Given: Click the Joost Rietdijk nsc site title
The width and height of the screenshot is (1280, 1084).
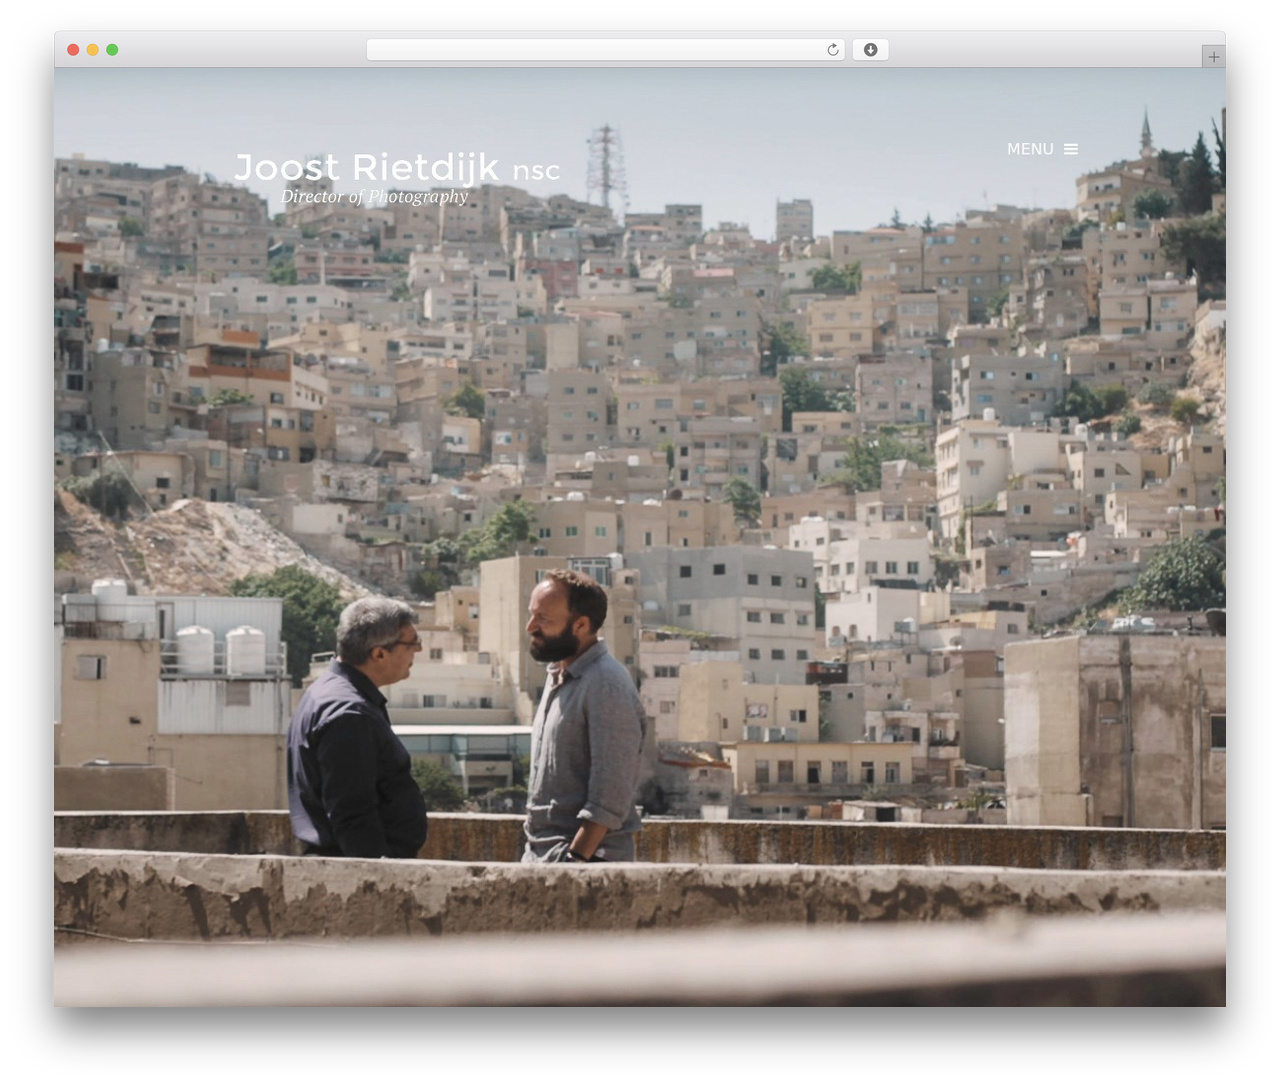Looking at the screenshot, I should pyautogui.click(x=397, y=167).
